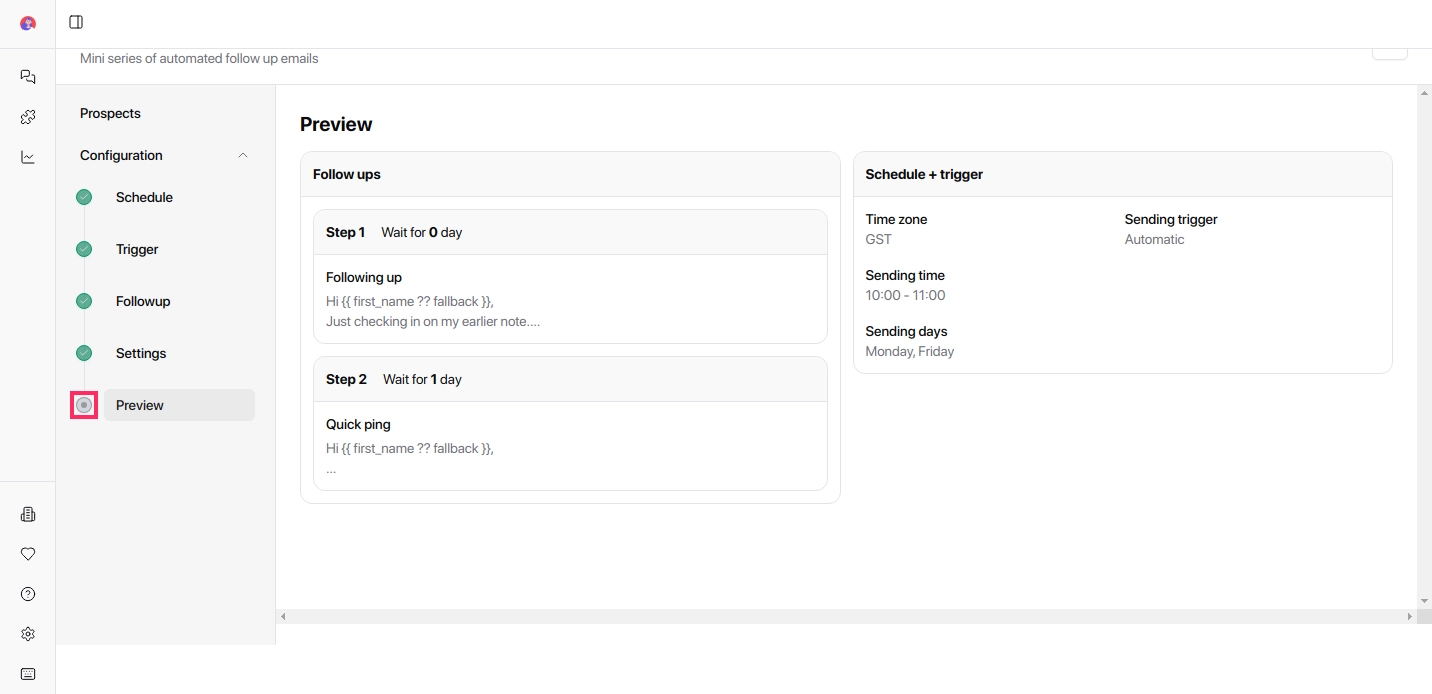Select the Preview step radio indicator
This screenshot has height=694, width=1432.
click(x=84, y=405)
